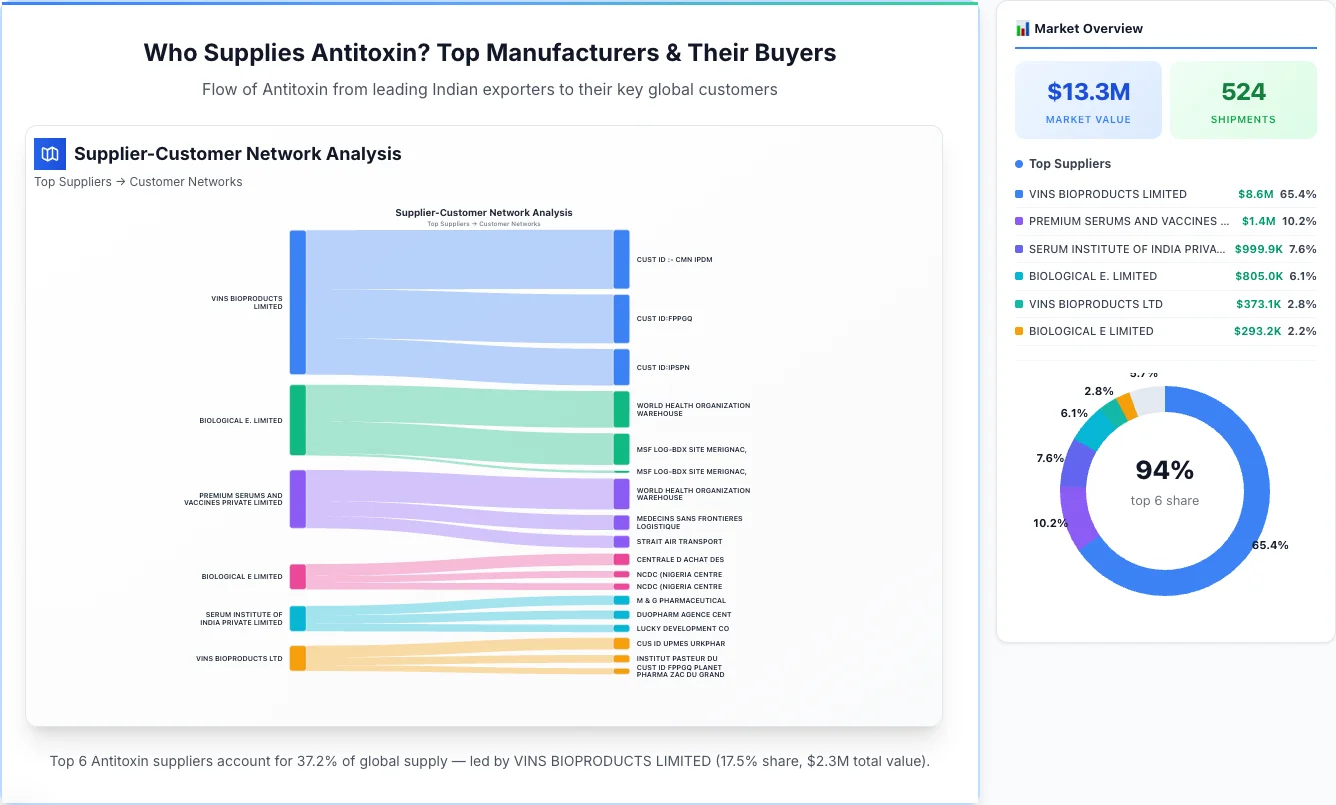This screenshot has height=805, width=1336.
Task: Click the blue bullet icon beside Top Suppliers heading
Action: click(1017, 163)
